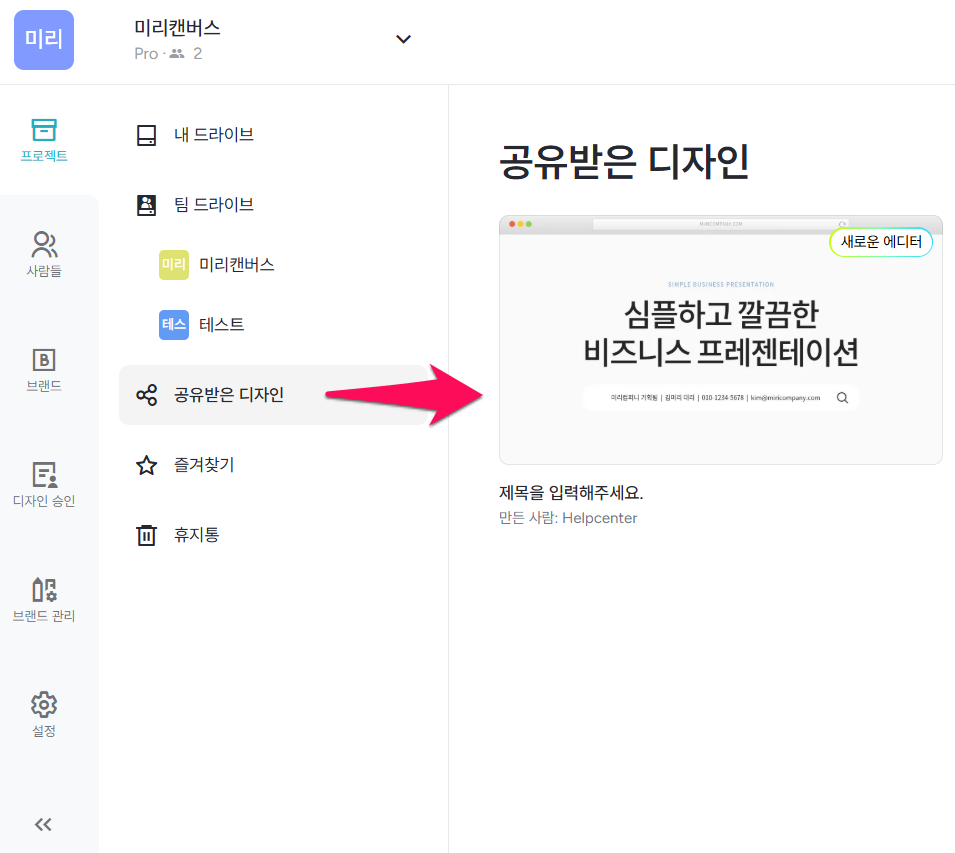Select the 미리 yellow team color badge
Screen dimensions: 955x853
coord(173,264)
